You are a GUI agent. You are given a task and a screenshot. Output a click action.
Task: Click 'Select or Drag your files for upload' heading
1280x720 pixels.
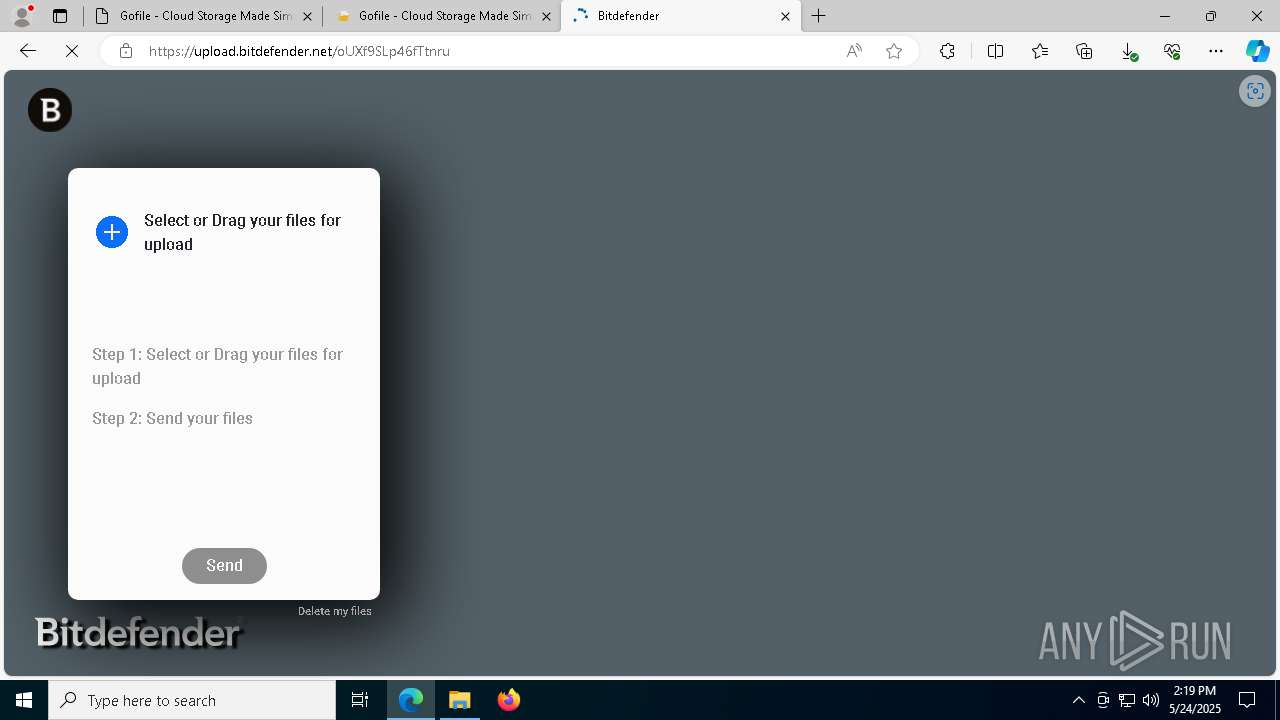243,232
